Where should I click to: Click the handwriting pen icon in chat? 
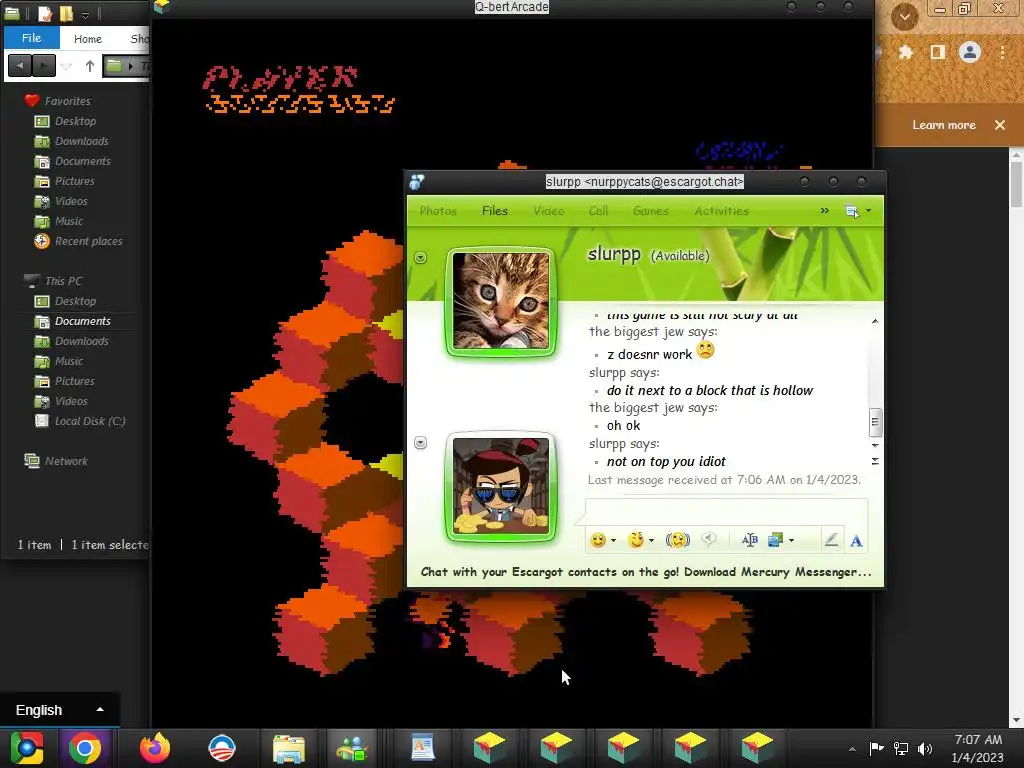831,539
